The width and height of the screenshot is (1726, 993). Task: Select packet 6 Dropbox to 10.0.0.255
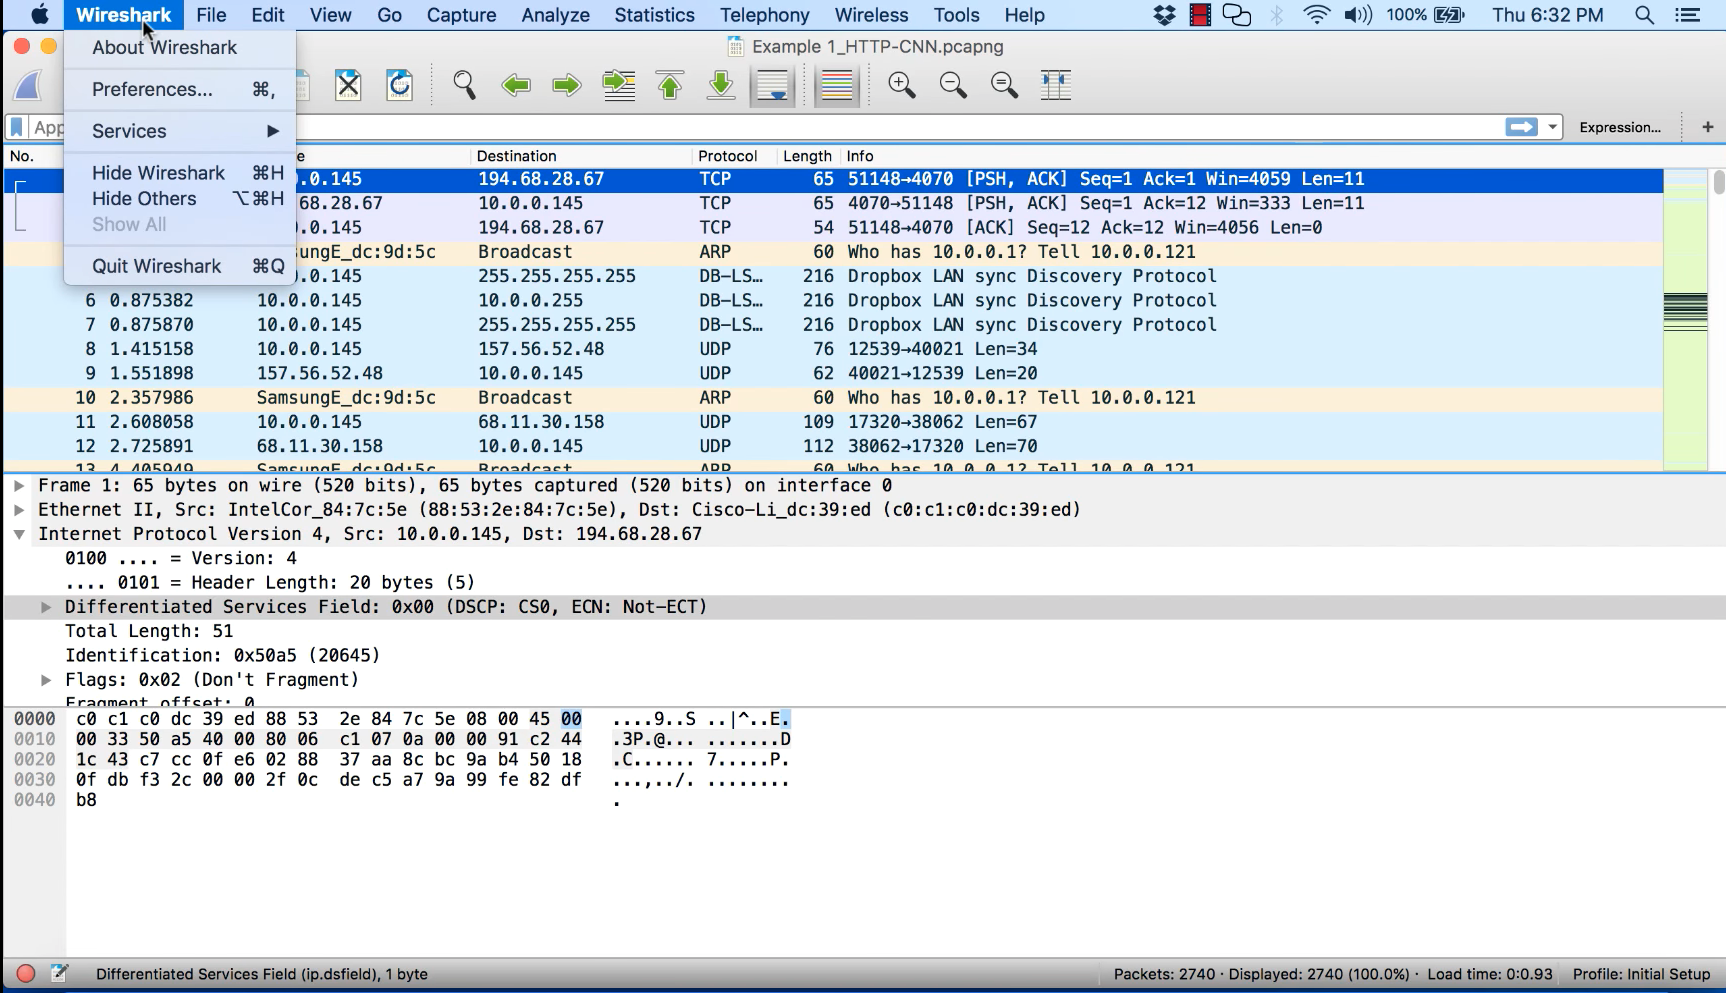(x=834, y=300)
